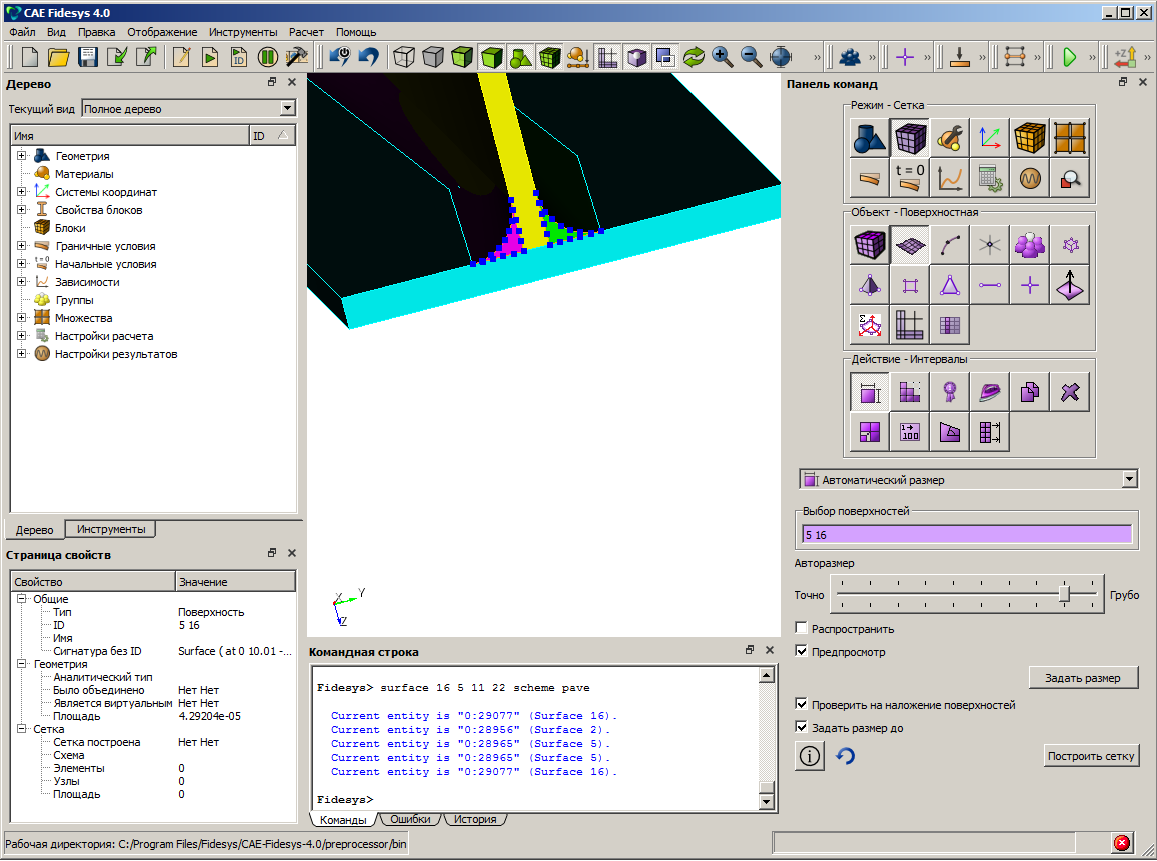Click the info circle button
Screen dimensions: 1157x861
[809, 756]
